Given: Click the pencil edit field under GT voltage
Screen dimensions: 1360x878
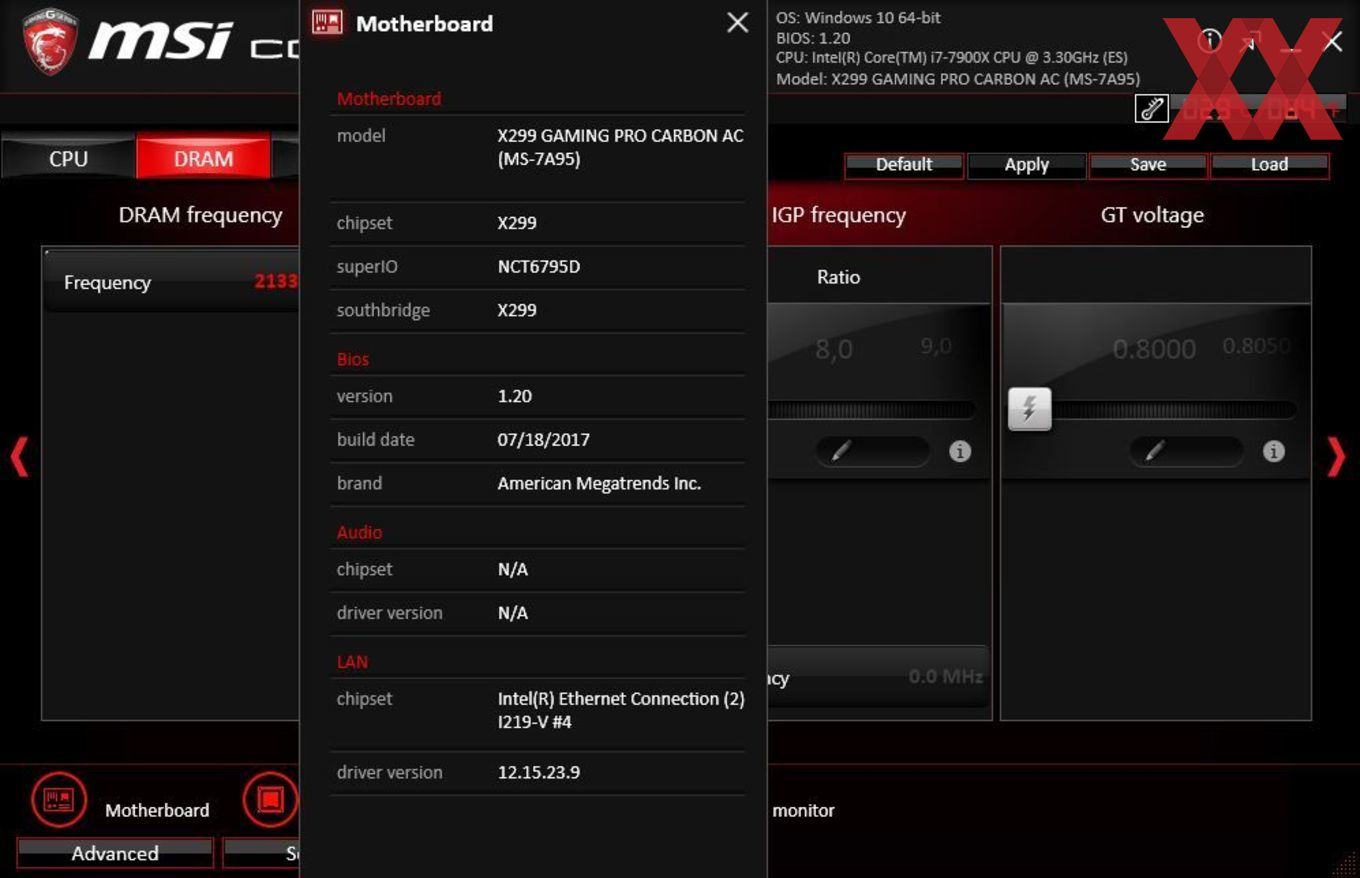Looking at the screenshot, I should click(x=1186, y=451).
